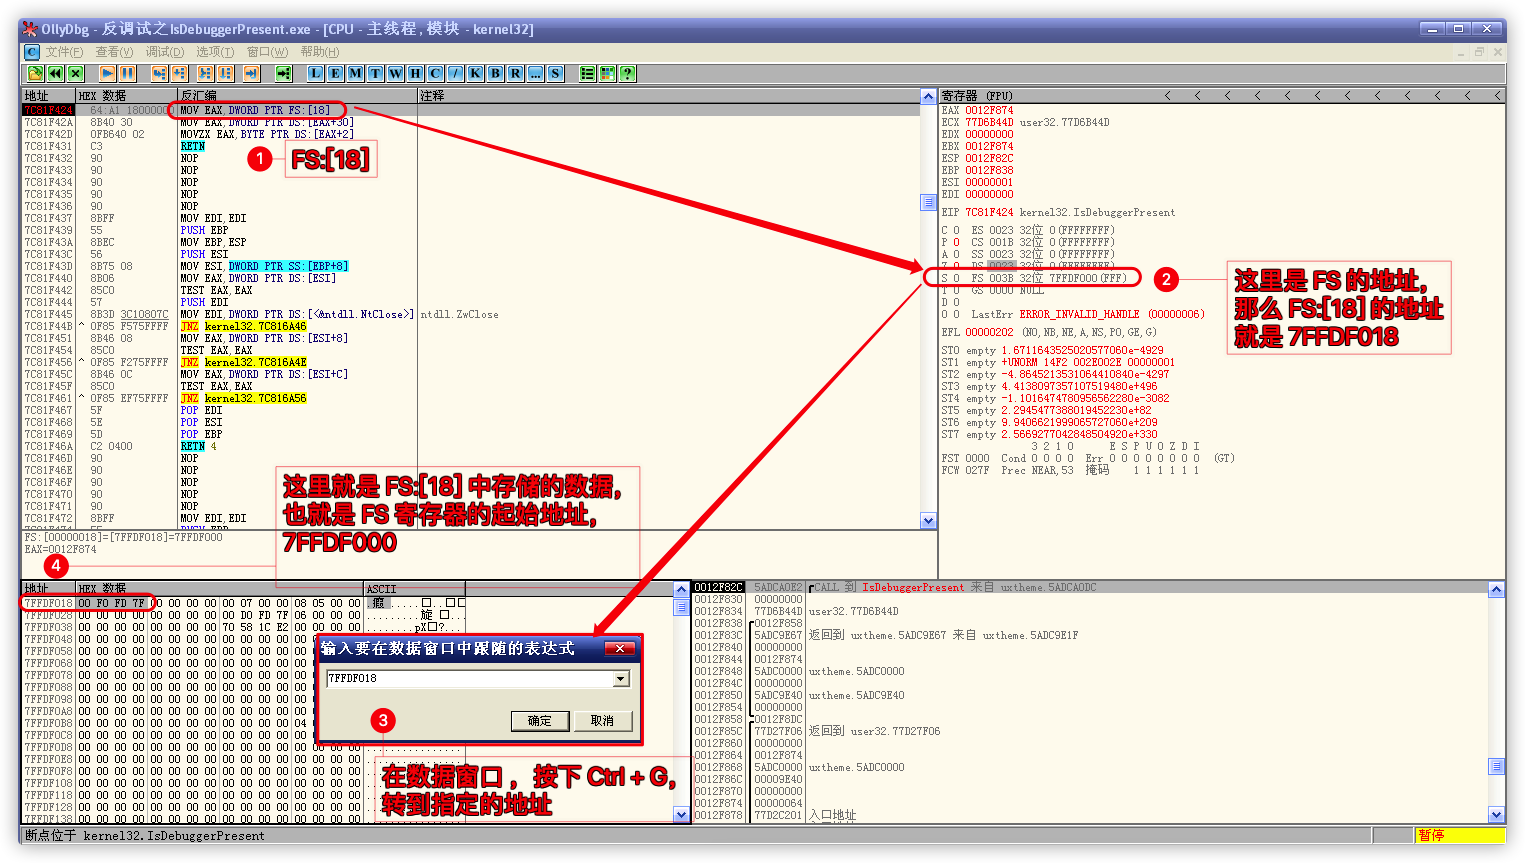
Task: Expand the expression combo box dropdown arrow
Action: click(621, 679)
